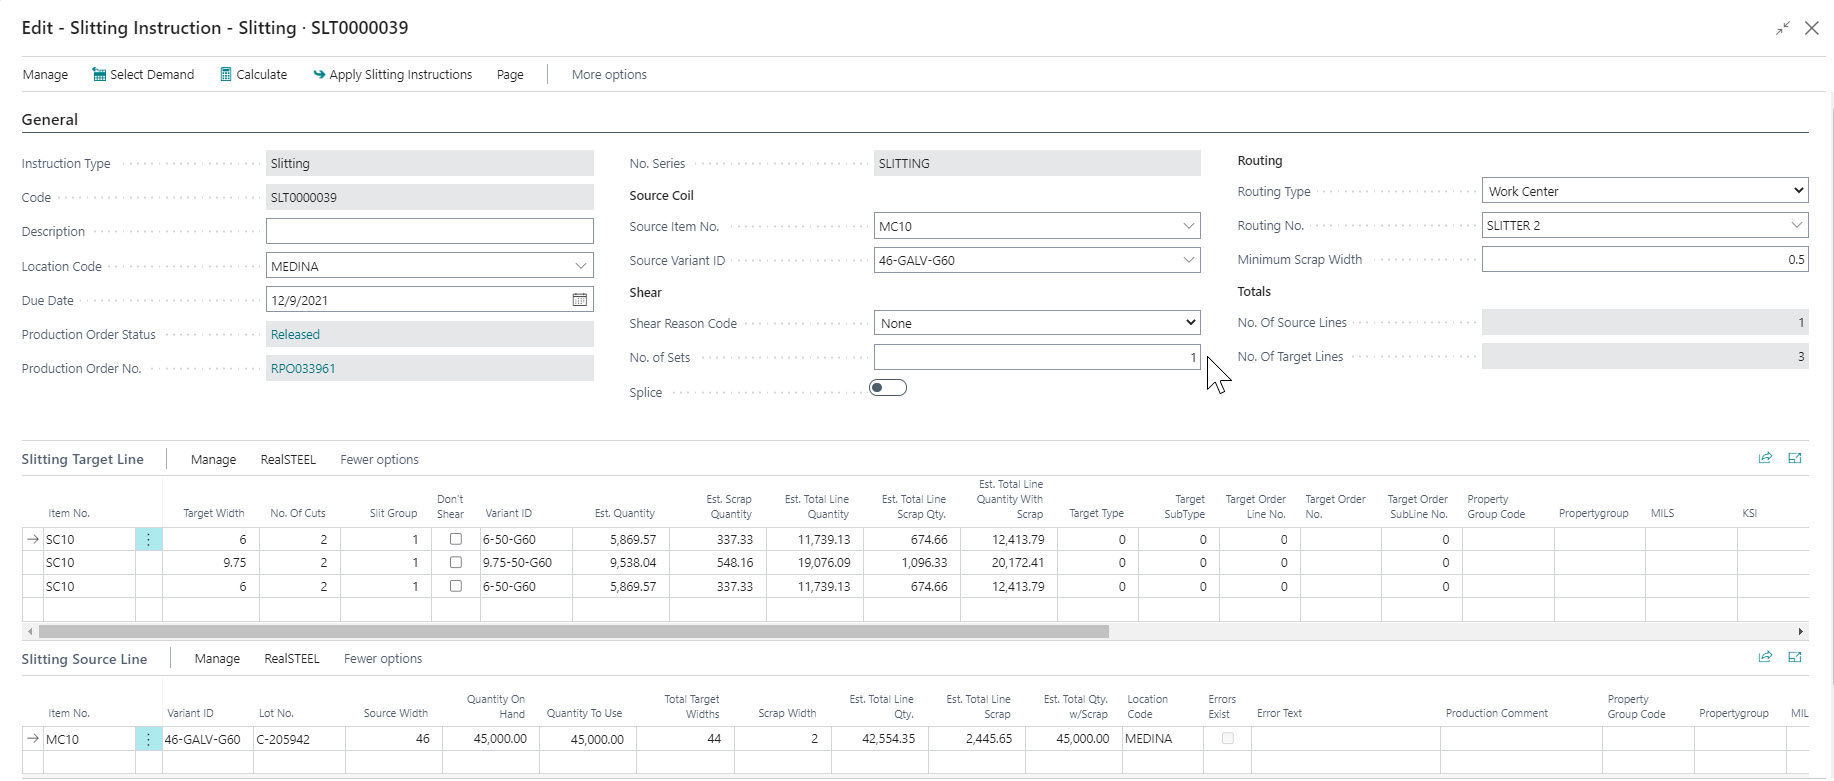Open Manage menu of Slitting Target Line
This screenshot has width=1834, height=781.
(213, 459)
